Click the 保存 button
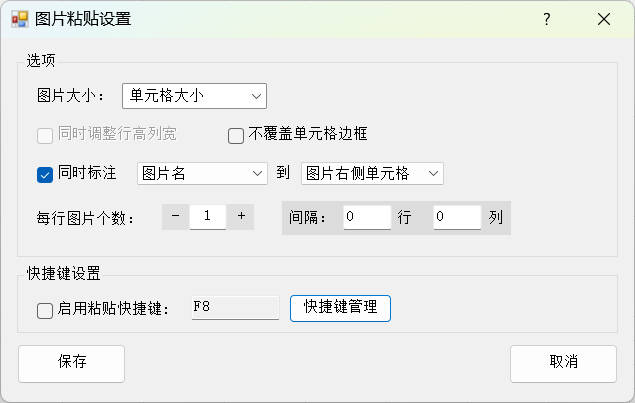Image resolution: width=635 pixels, height=403 pixels. tap(71, 363)
